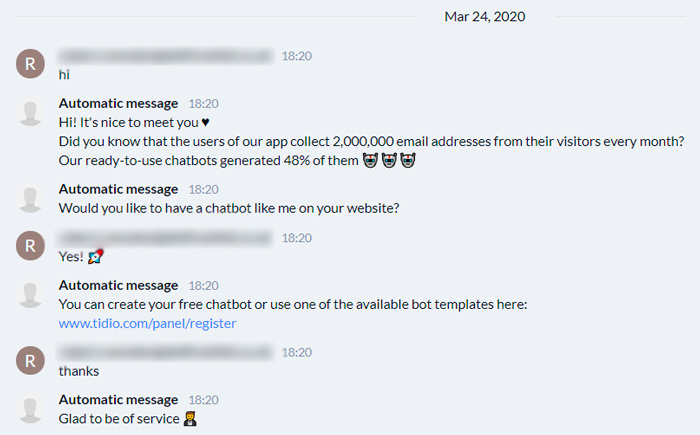Click the R avatar beside the hi message

pos(30,64)
